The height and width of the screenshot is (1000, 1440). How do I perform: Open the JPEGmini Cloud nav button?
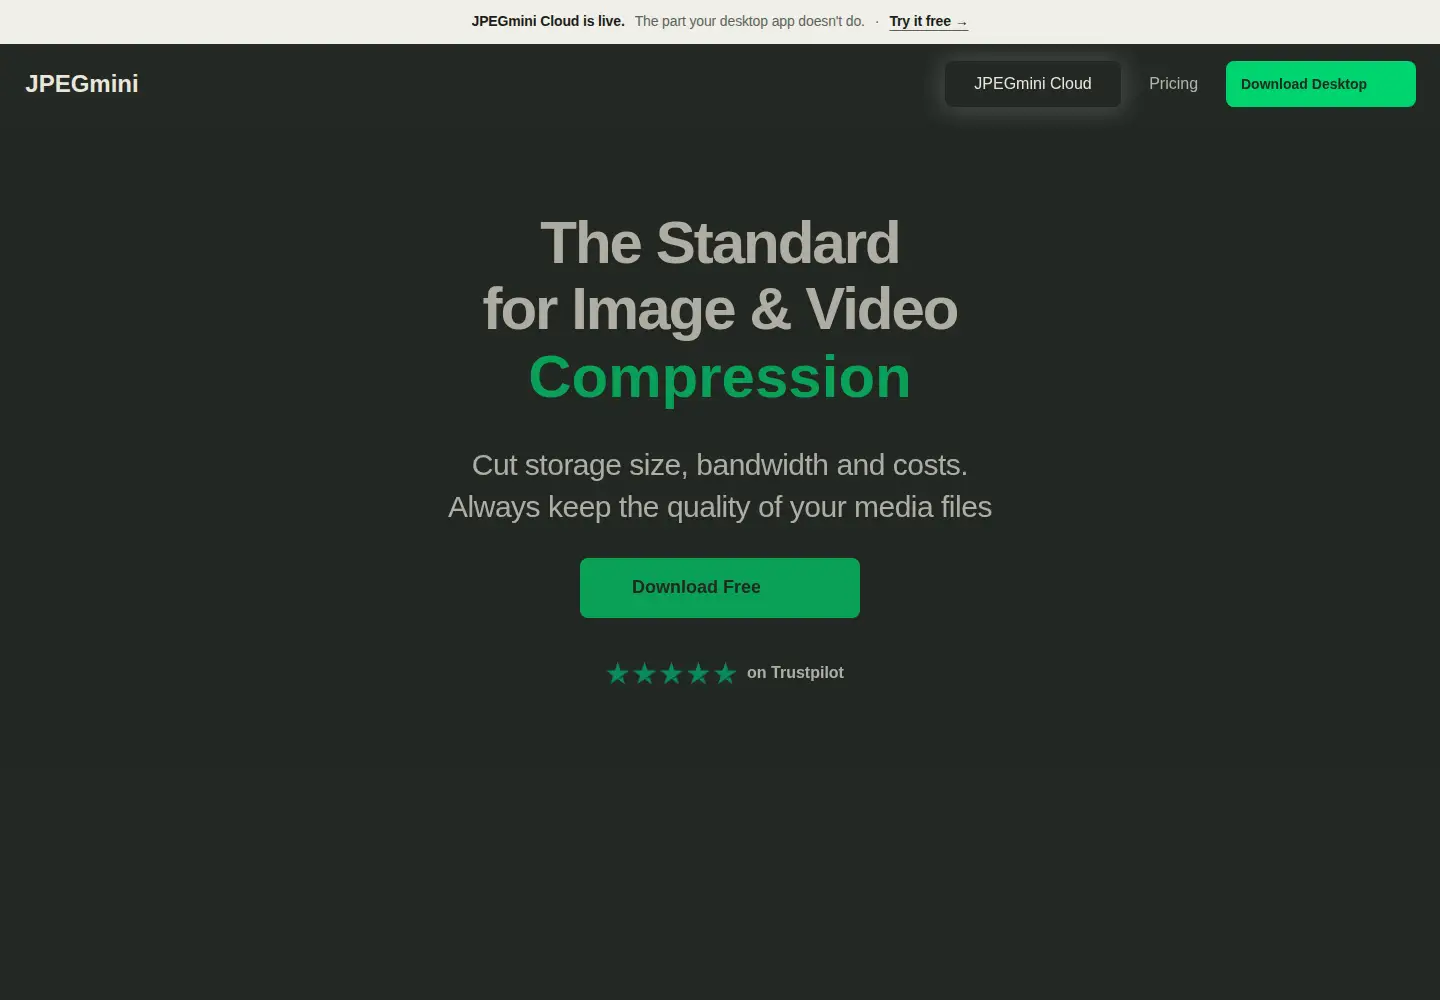click(x=1033, y=84)
